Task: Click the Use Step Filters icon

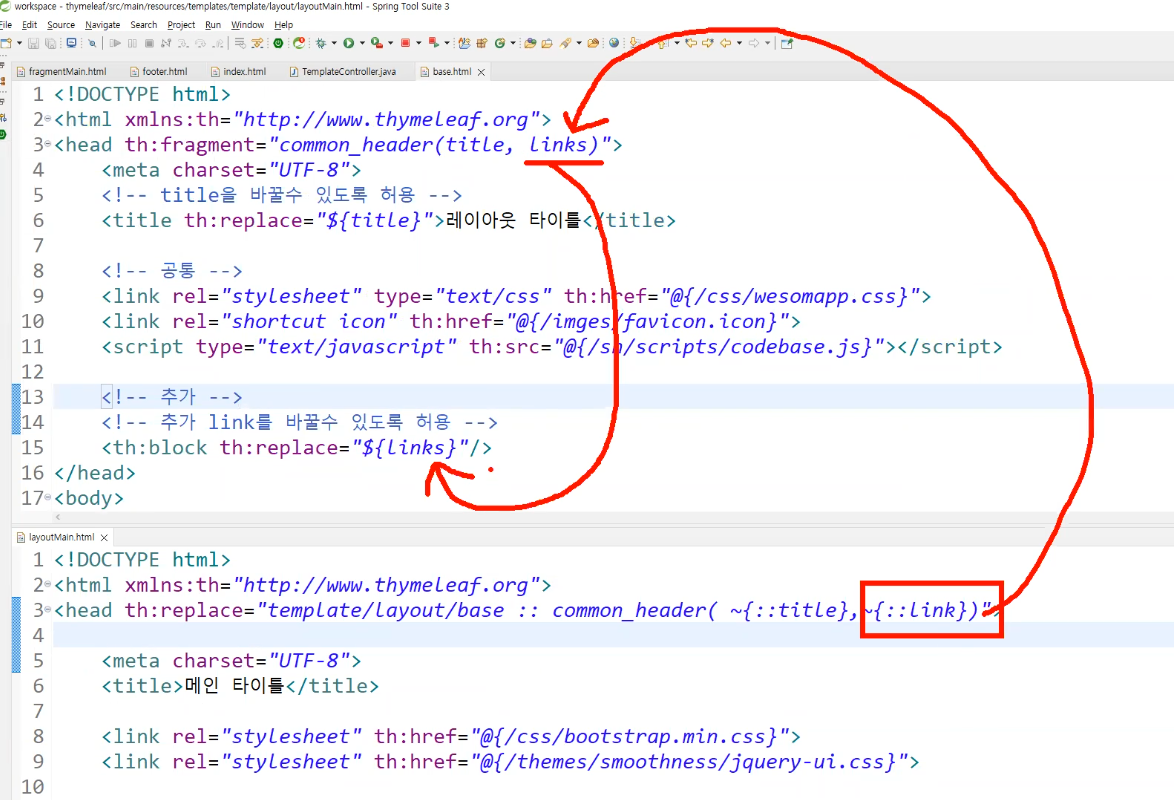Action: [257, 43]
